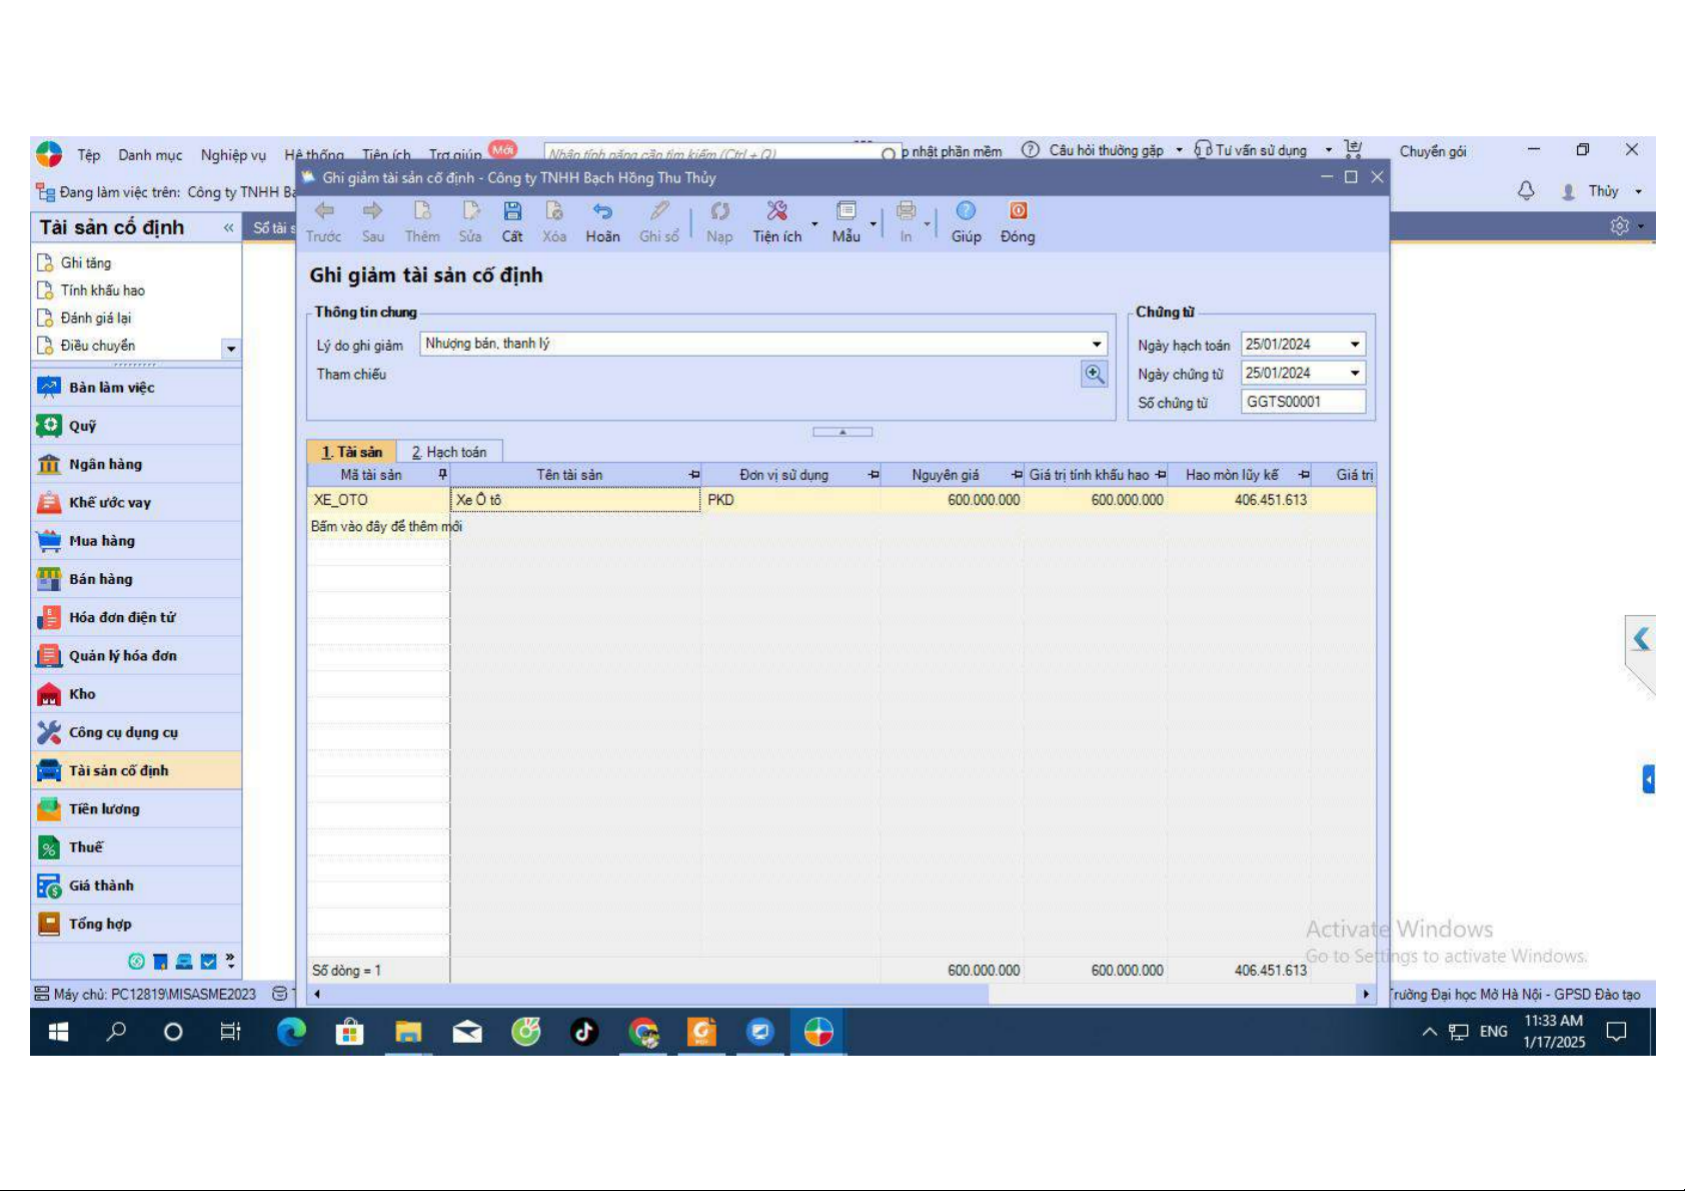The image size is (1685, 1191).
Task: Open the Ngày hạch toán date dropdown
Action: (x=1354, y=344)
